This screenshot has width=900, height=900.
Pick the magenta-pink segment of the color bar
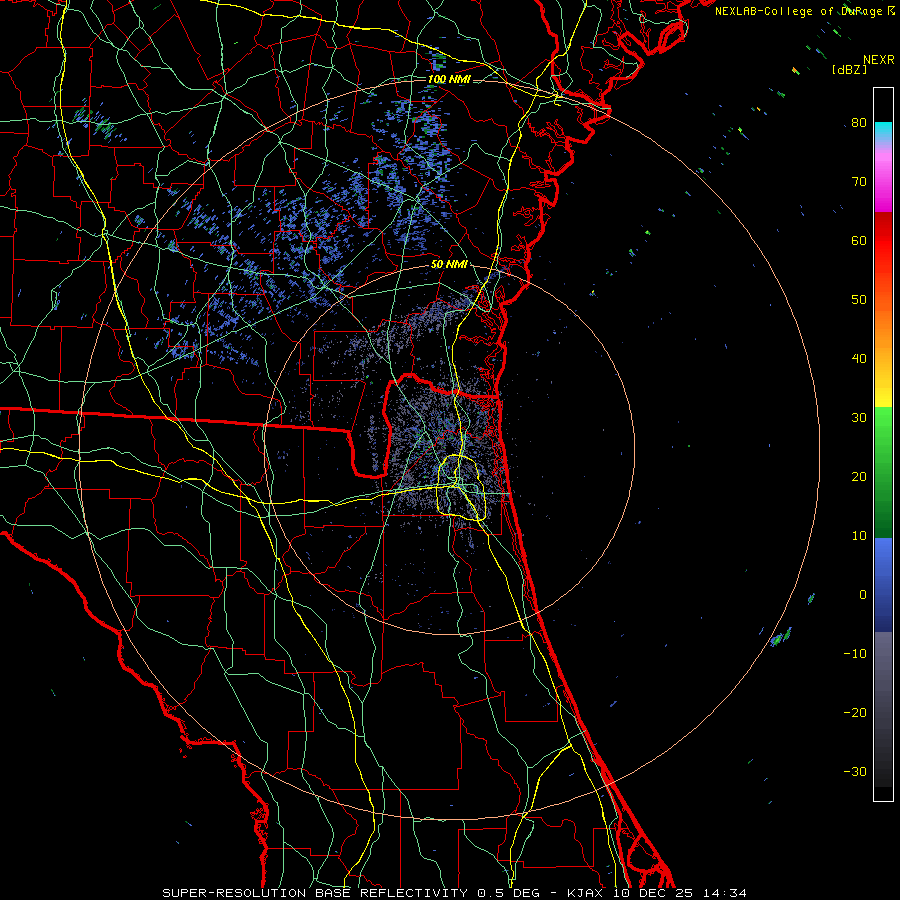tap(883, 180)
